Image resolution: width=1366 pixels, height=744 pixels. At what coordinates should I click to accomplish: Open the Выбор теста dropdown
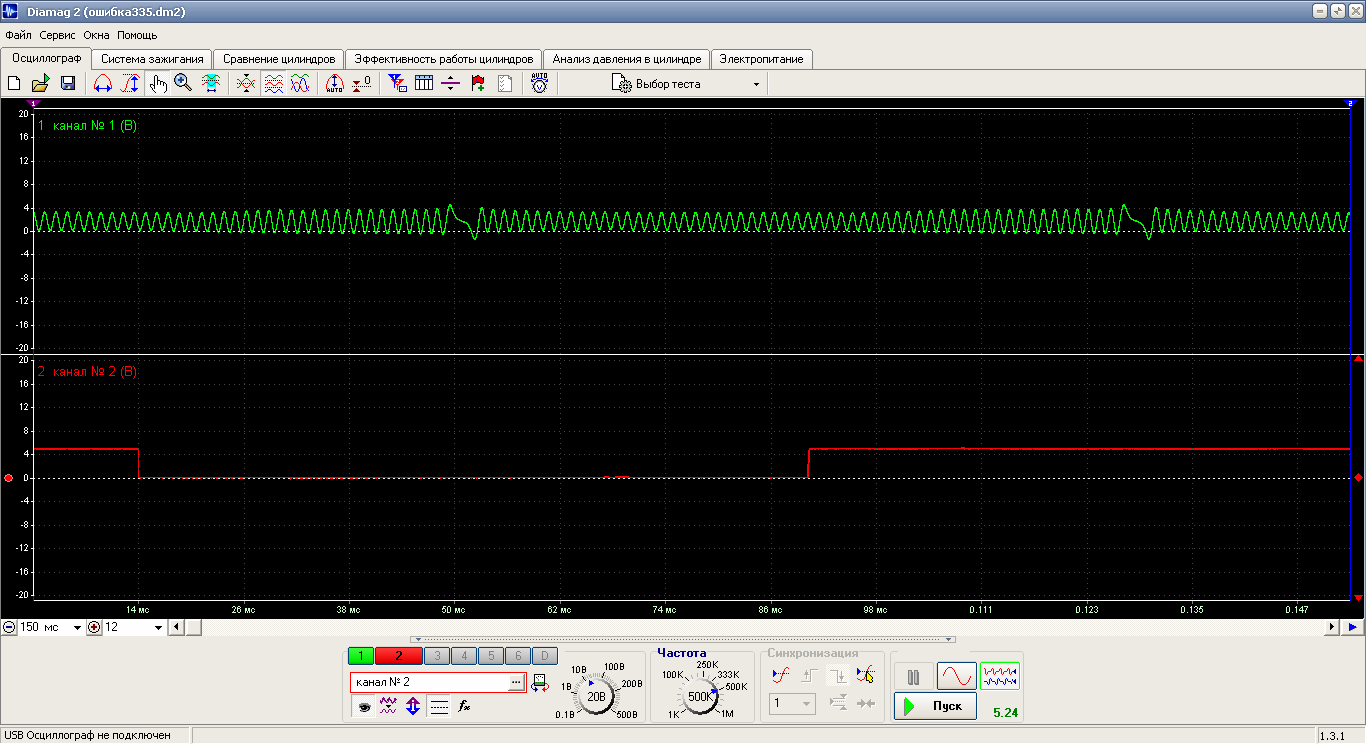click(x=686, y=84)
